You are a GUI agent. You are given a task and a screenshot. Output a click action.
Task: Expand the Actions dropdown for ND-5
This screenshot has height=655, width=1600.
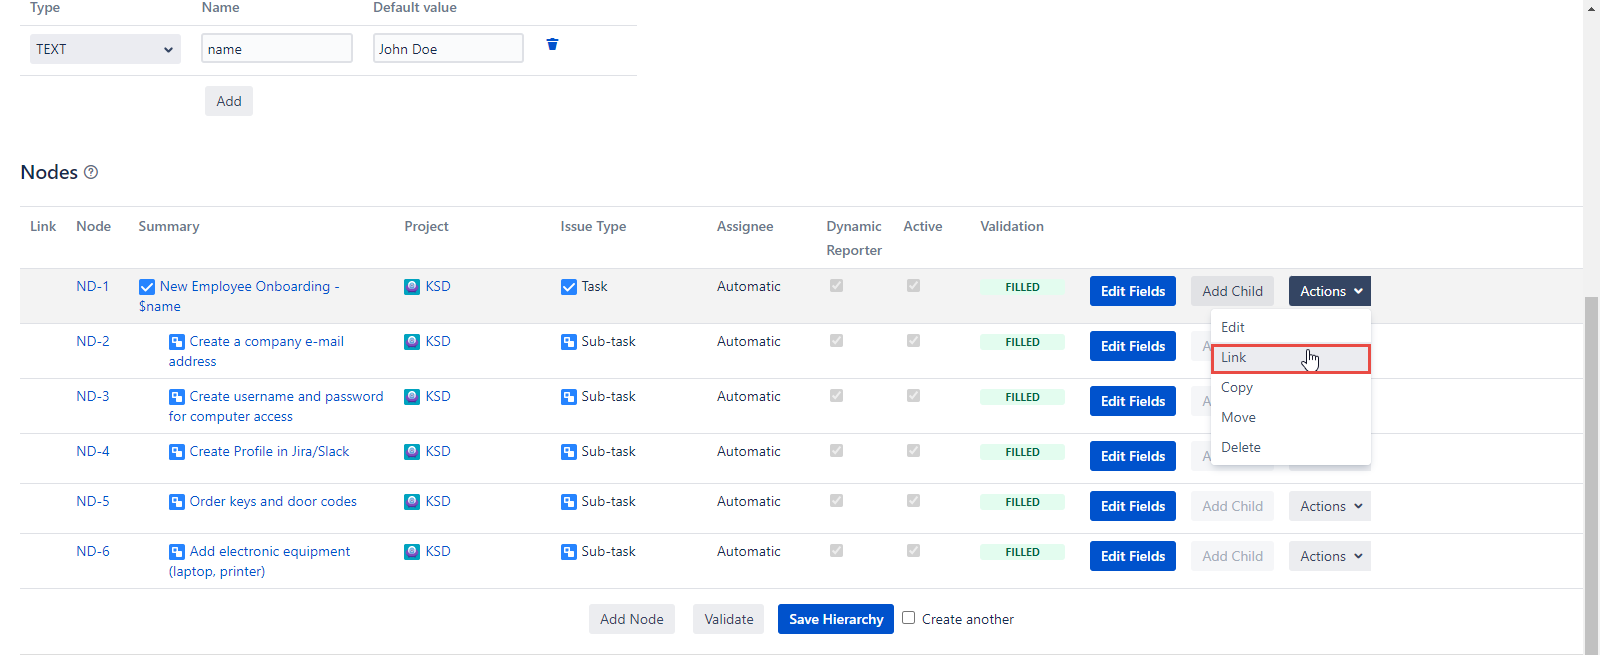pos(1329,506)
